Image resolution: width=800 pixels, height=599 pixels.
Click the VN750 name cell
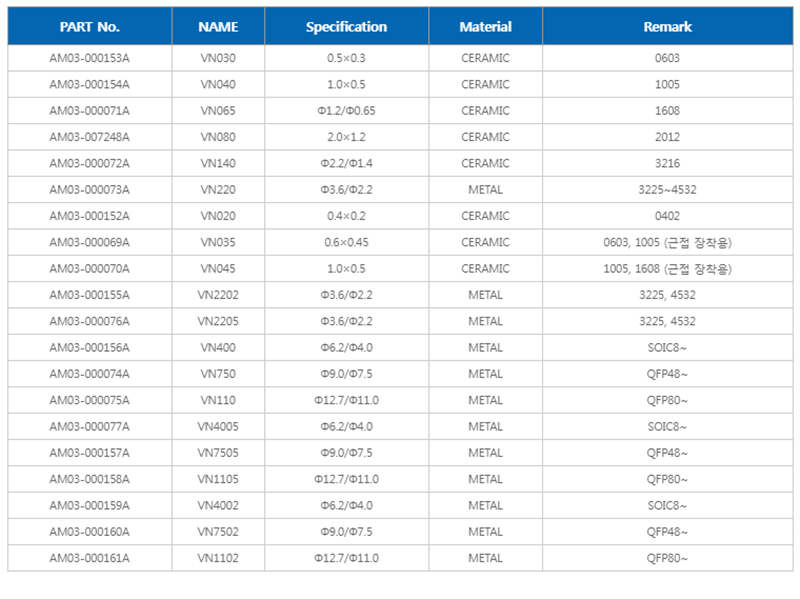[x=218, y=374]
